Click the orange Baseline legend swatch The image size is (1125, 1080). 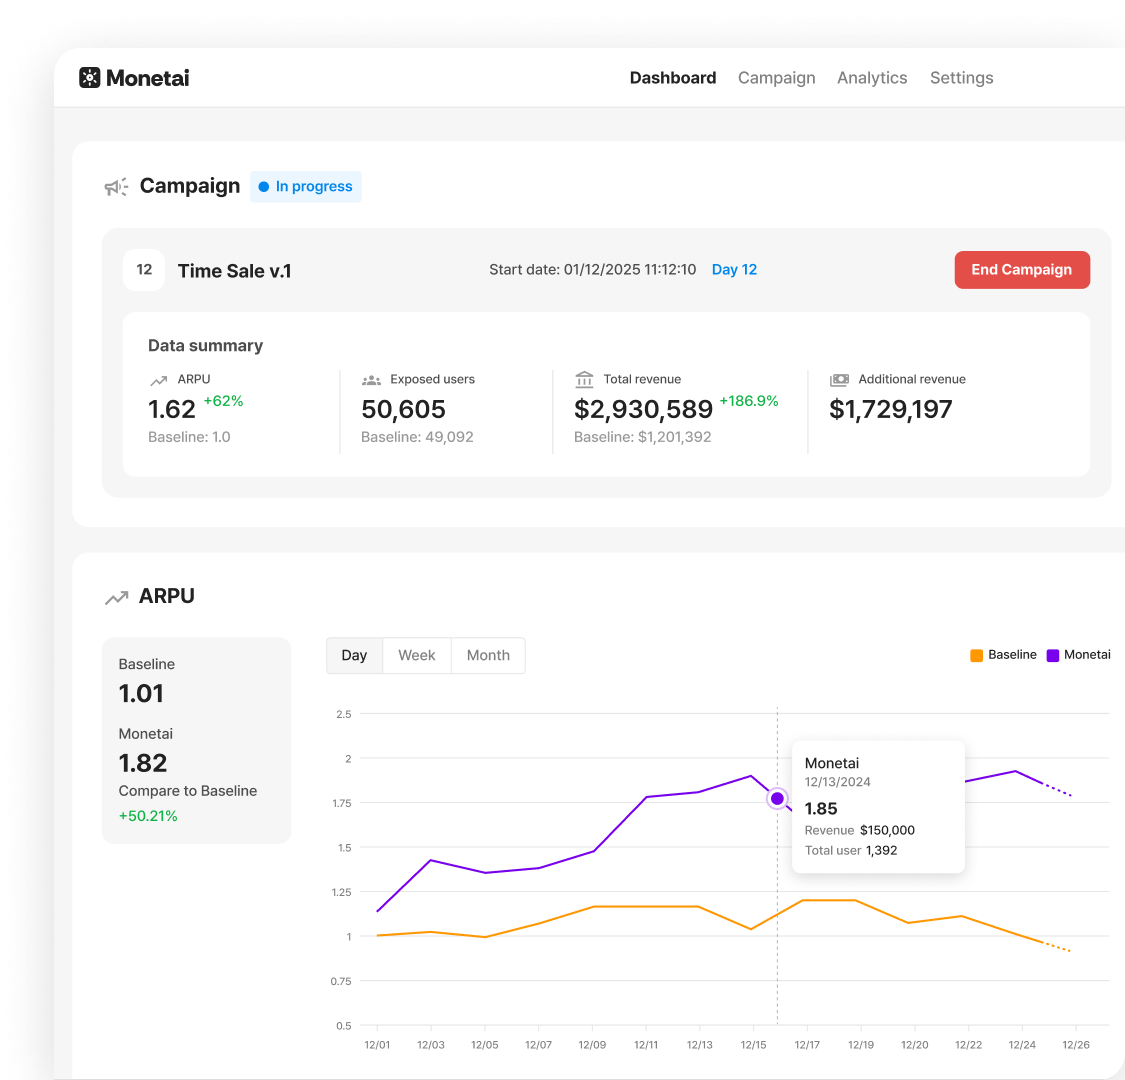976,655
